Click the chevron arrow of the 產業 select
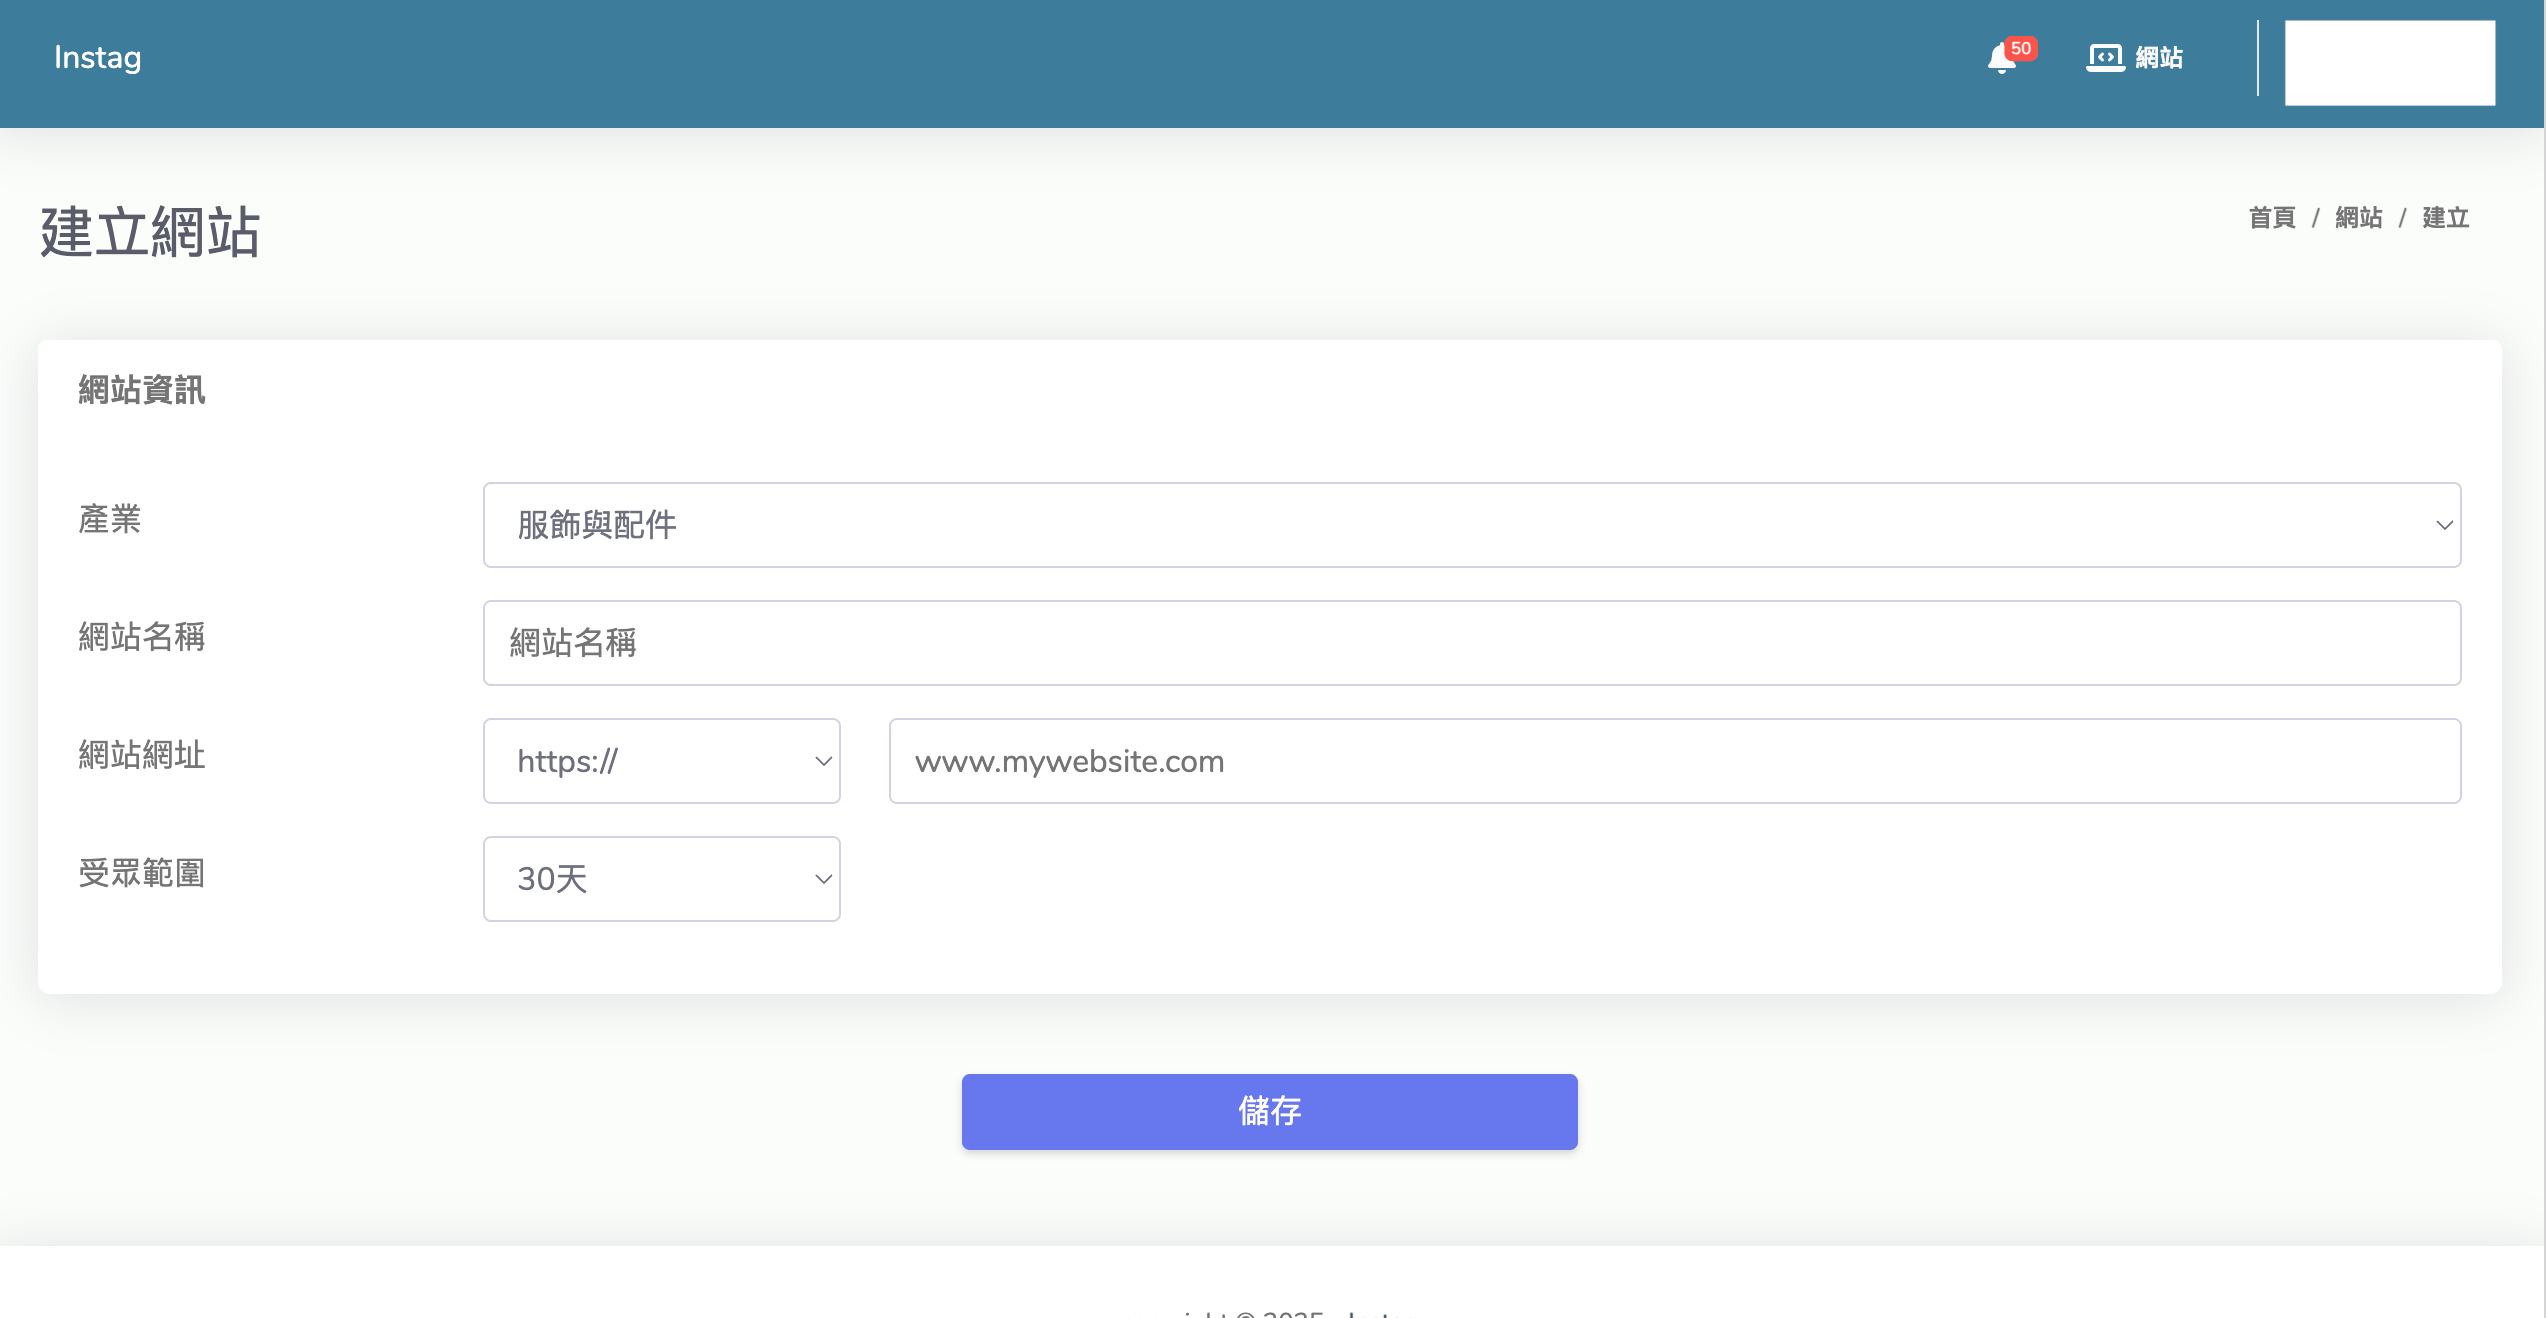Screen dimensions: 2546x1318 point(2443,525)
